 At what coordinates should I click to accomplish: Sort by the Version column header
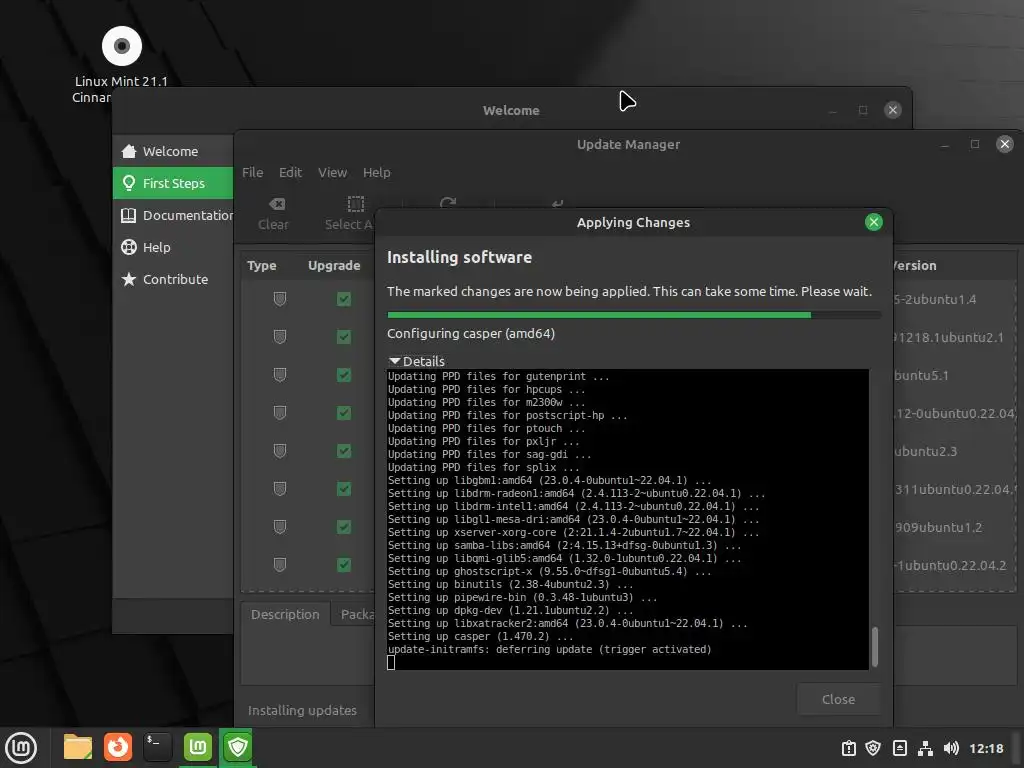point(915,266)
